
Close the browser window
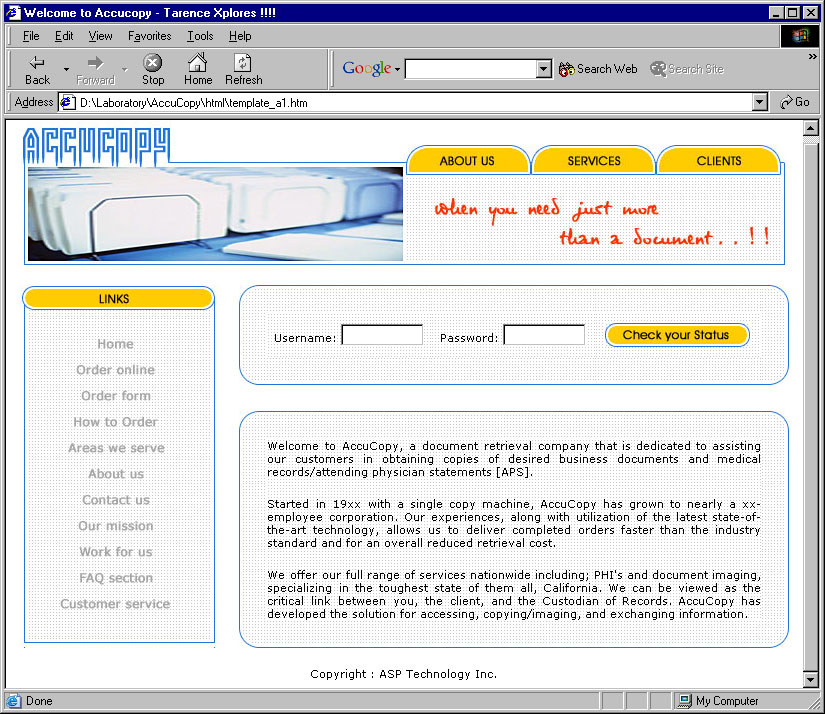pyautogui.click(x=811, y=13)
